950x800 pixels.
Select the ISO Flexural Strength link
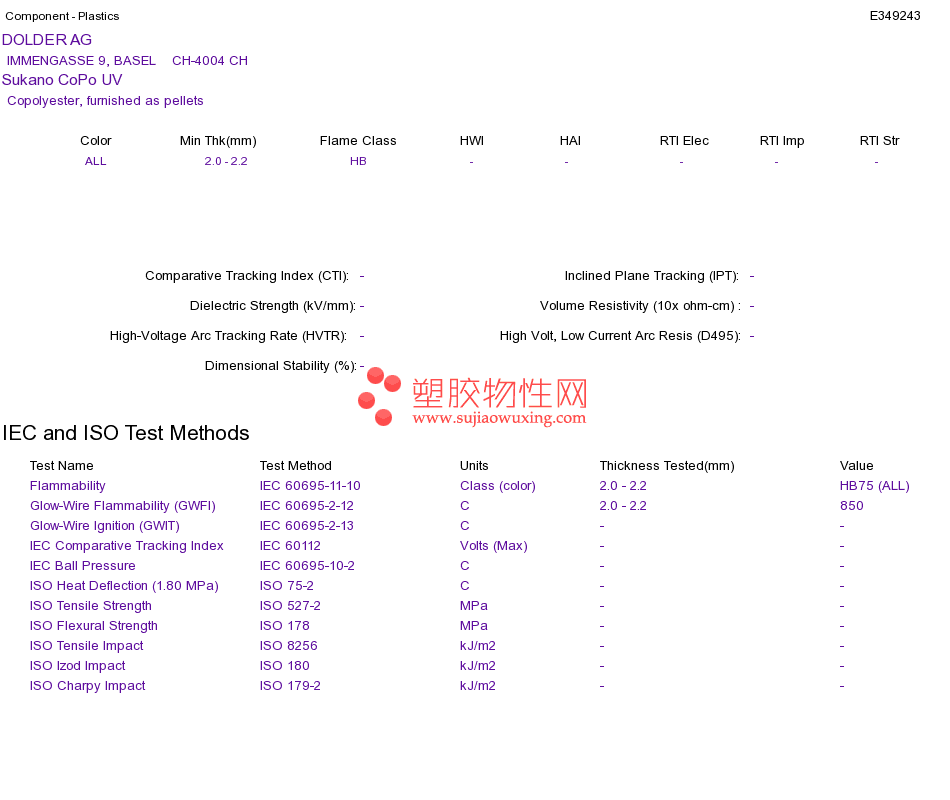93,625
